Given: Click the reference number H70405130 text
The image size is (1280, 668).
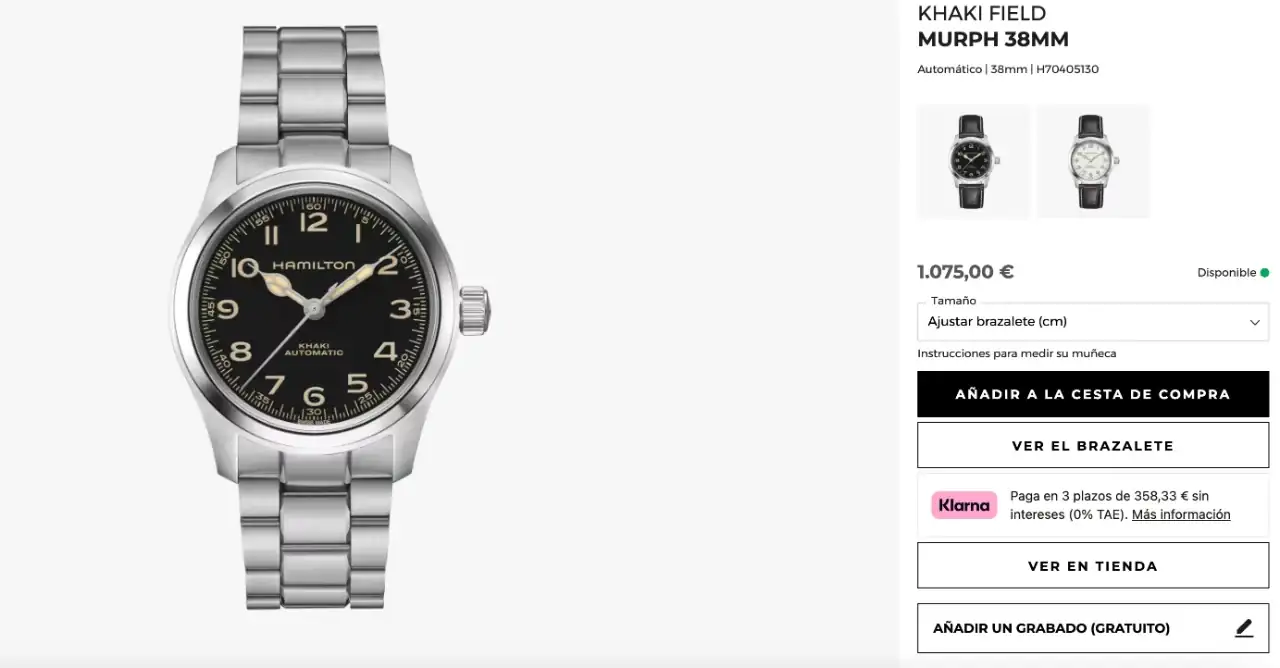Looking at the screenshot, I should click(x=1067, y=69).
